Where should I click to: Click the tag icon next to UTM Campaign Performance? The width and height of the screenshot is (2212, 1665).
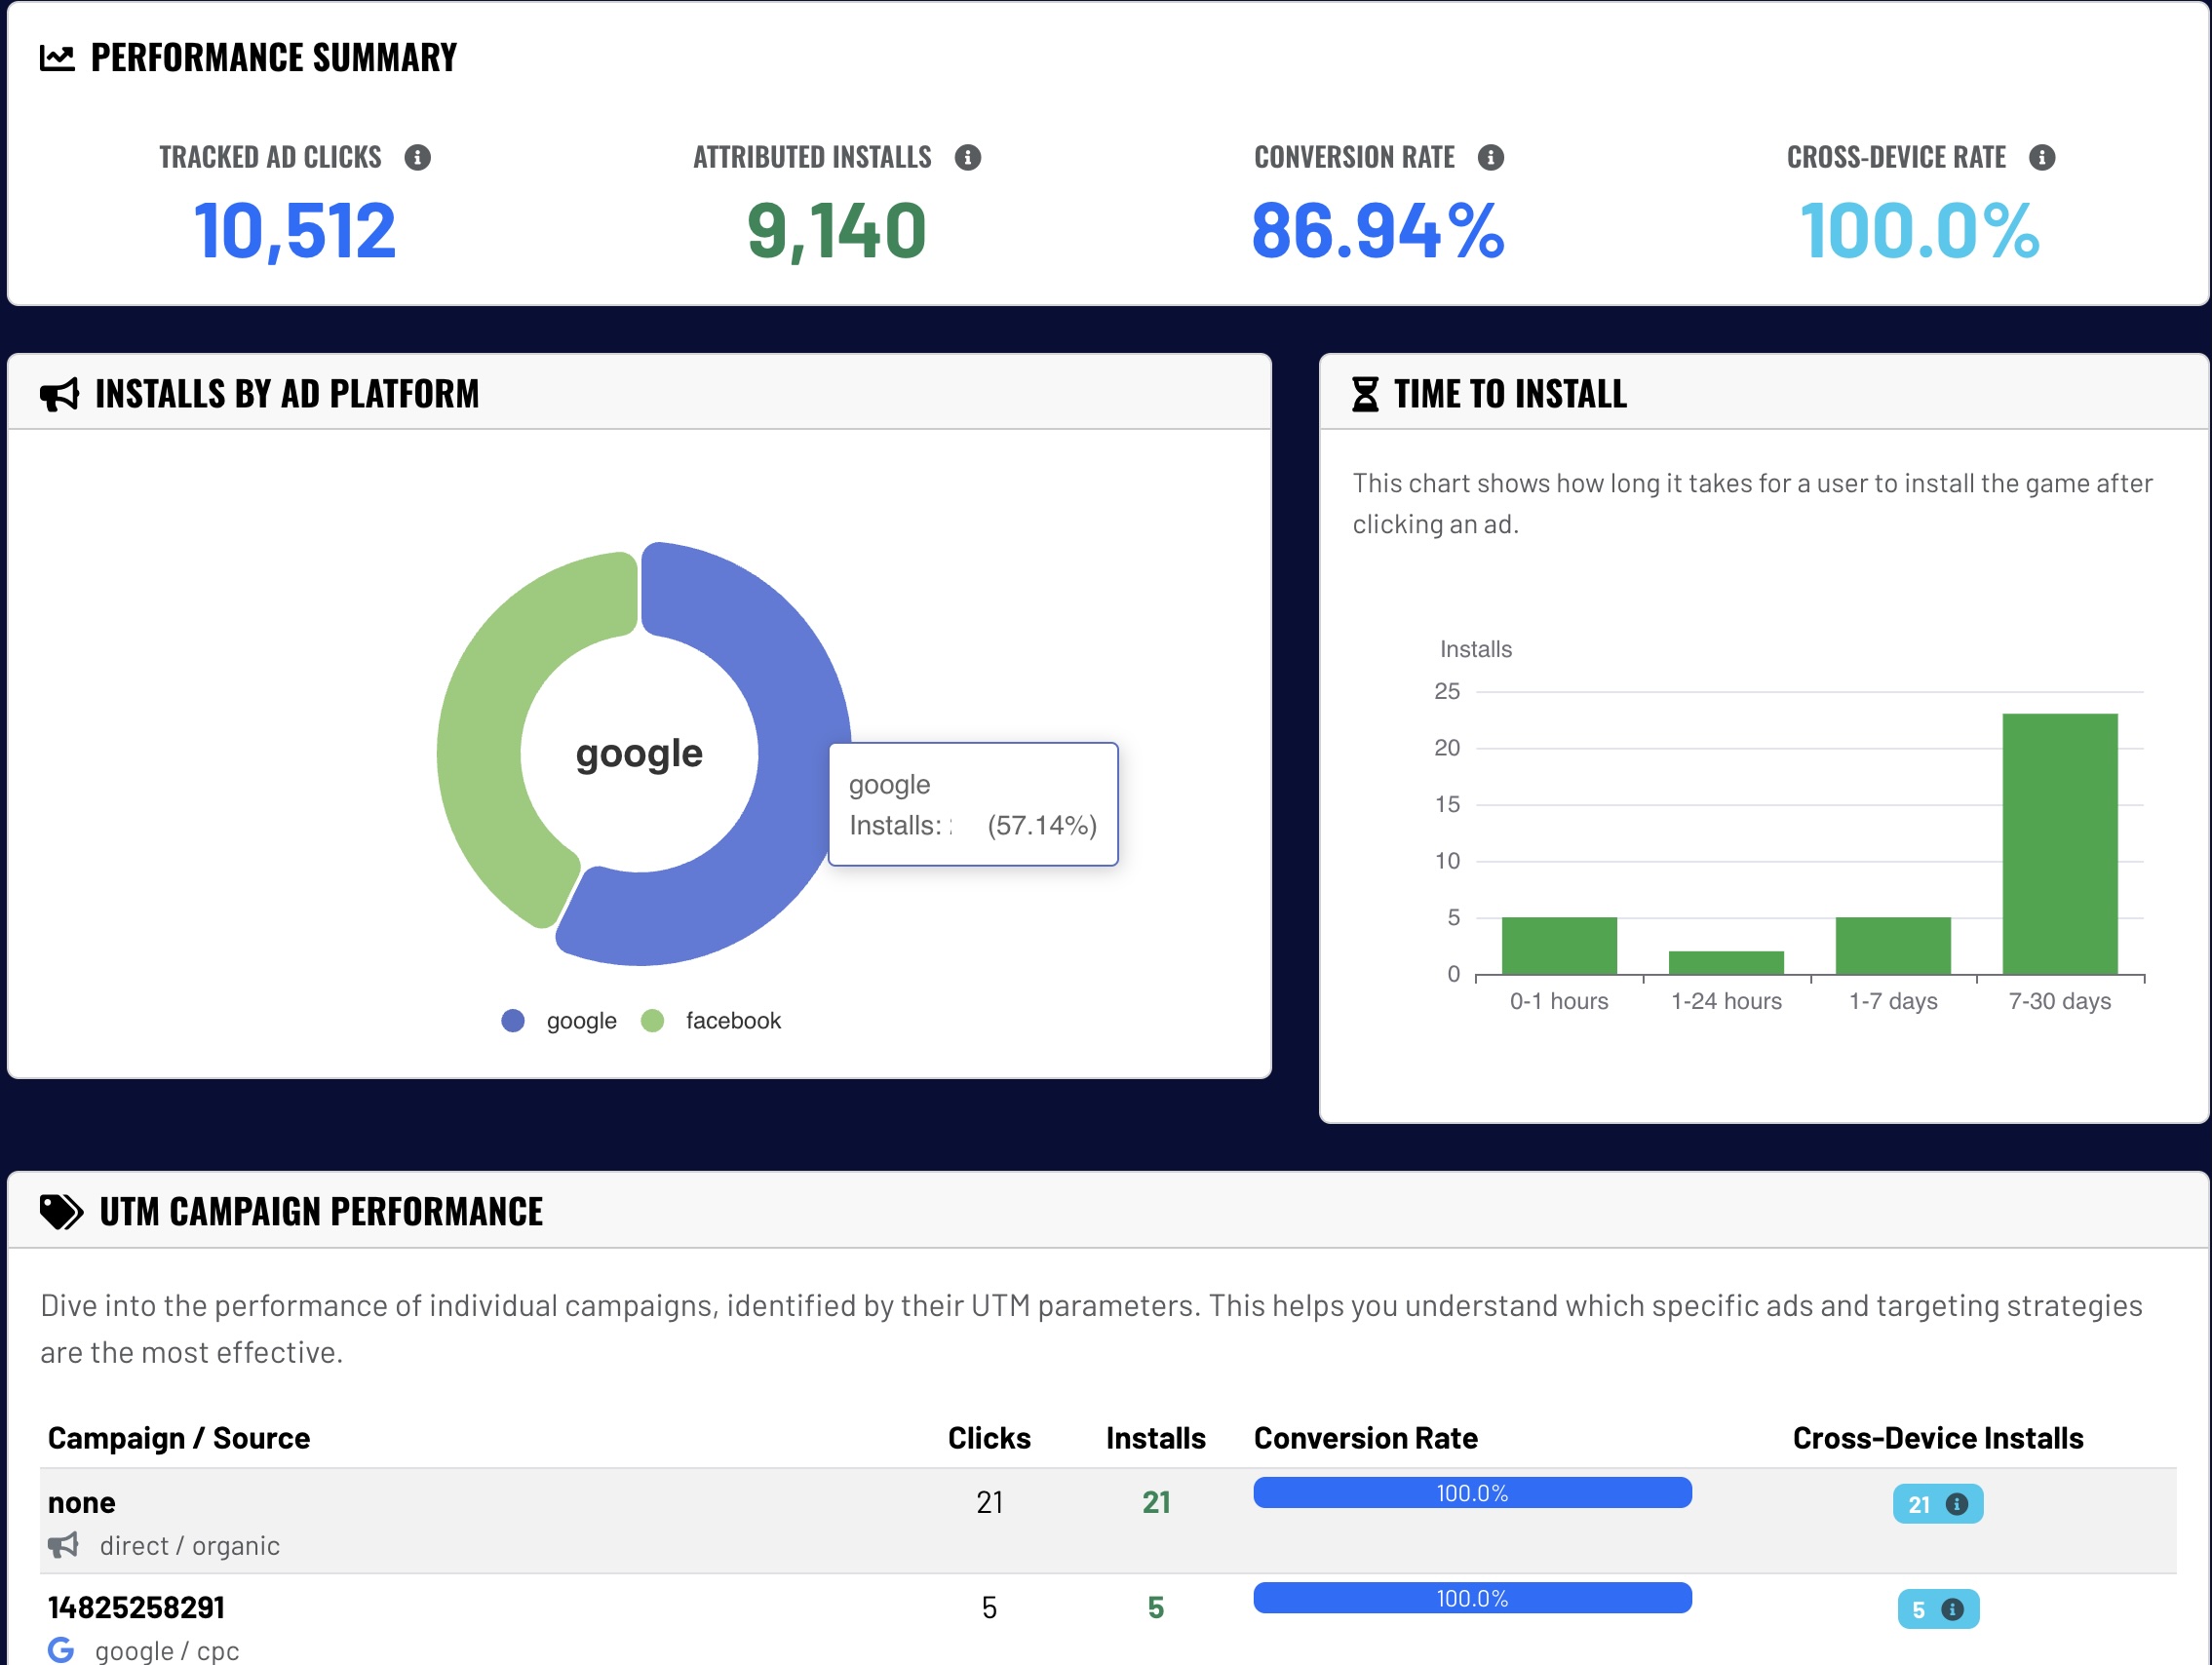click(x=60, y=1210)
